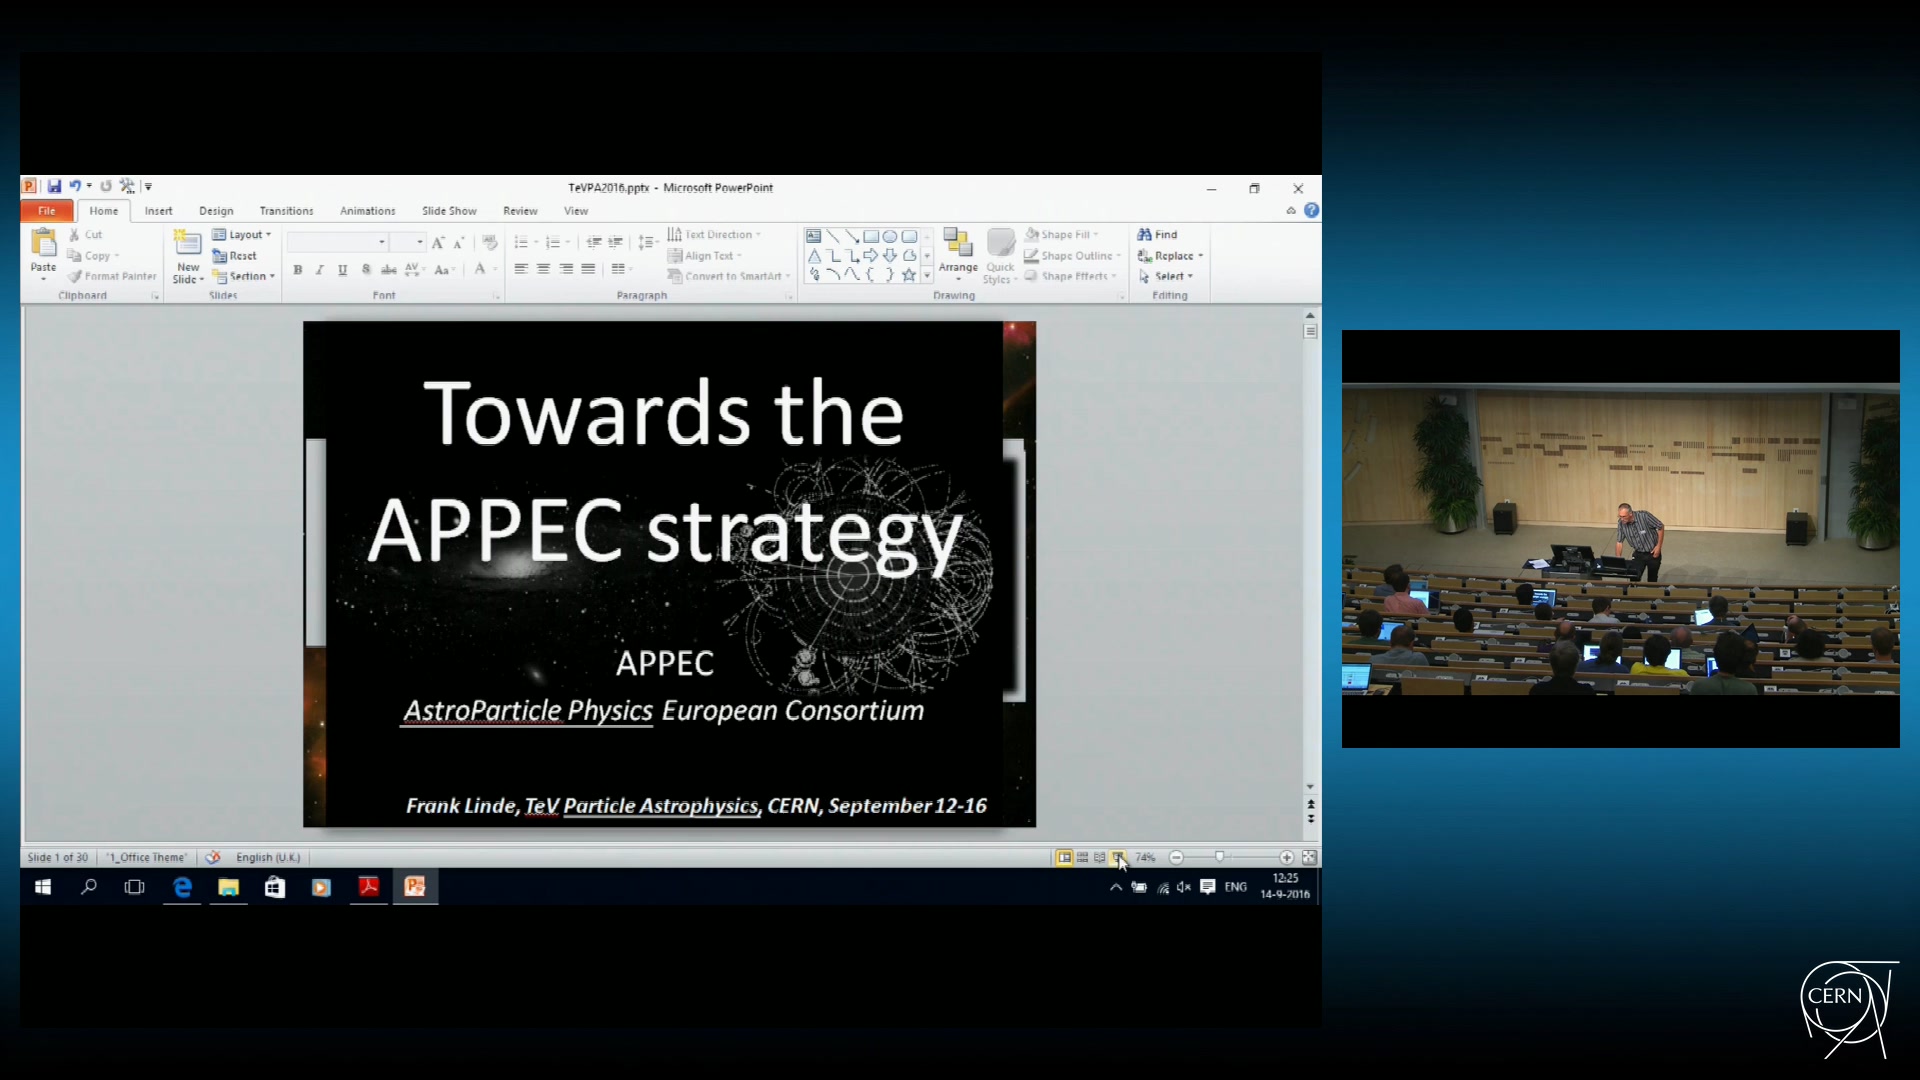The width and height of the screenshot is (1920, 1080).
Task: Click the Find binoculars icon
Action: coord(1144,235)
